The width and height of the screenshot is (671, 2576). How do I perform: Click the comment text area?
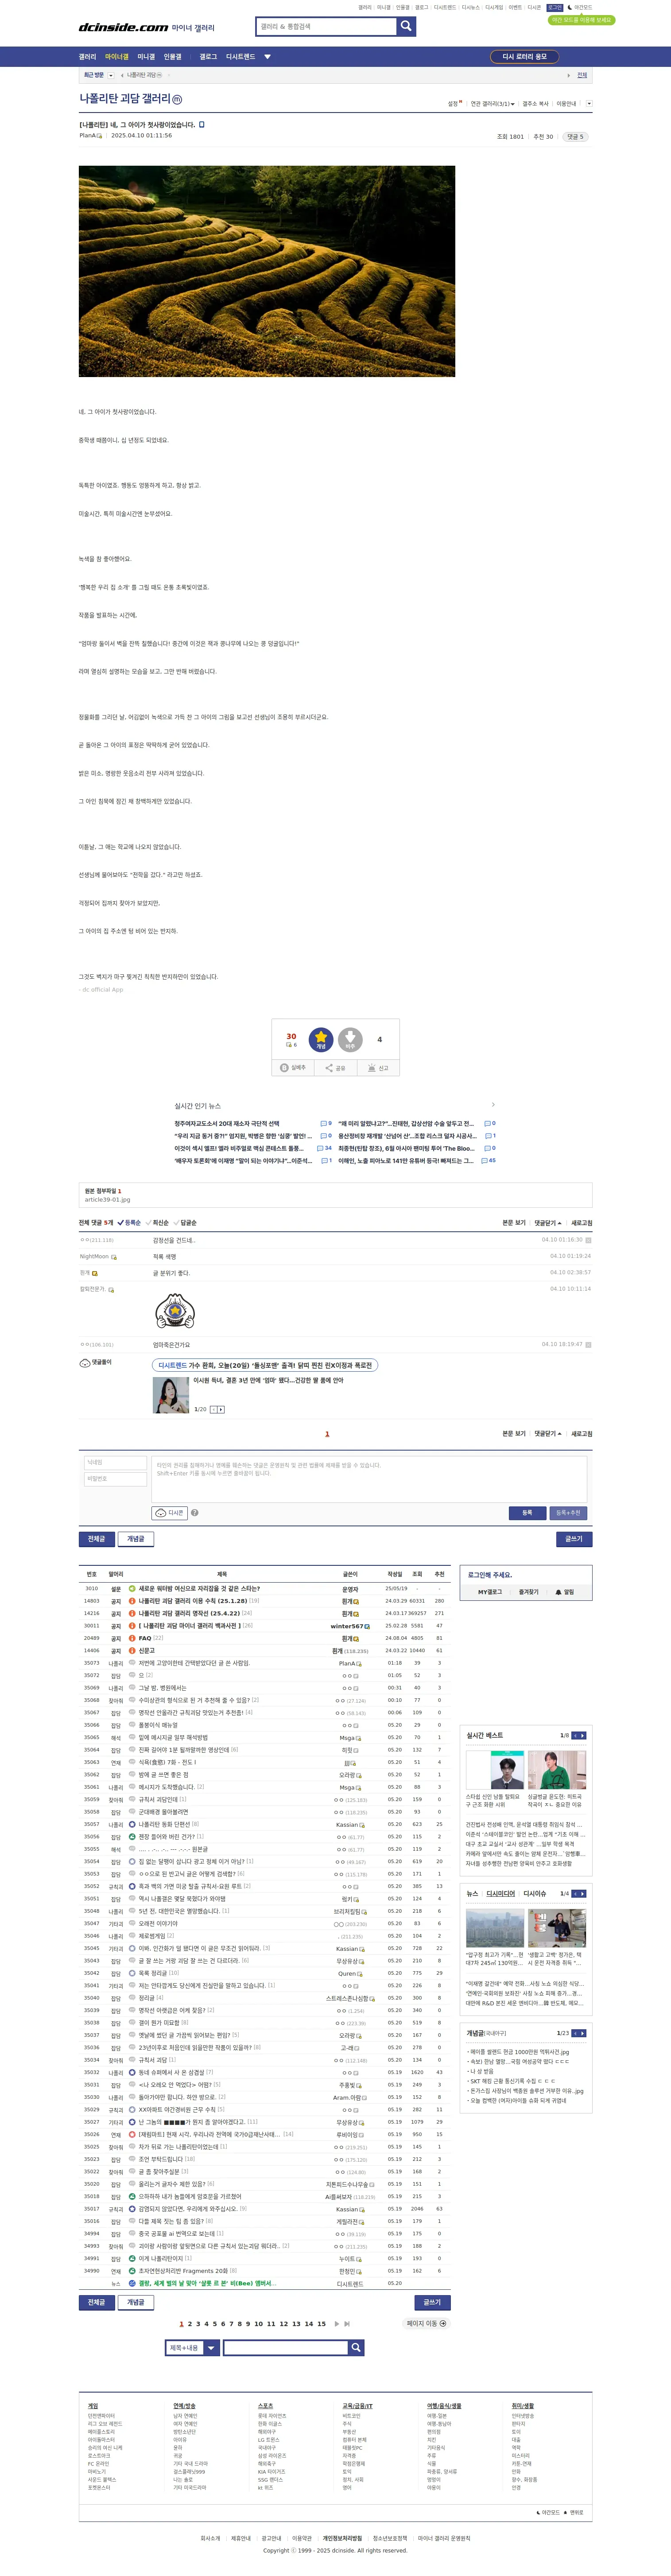[x=369, y=1478]
